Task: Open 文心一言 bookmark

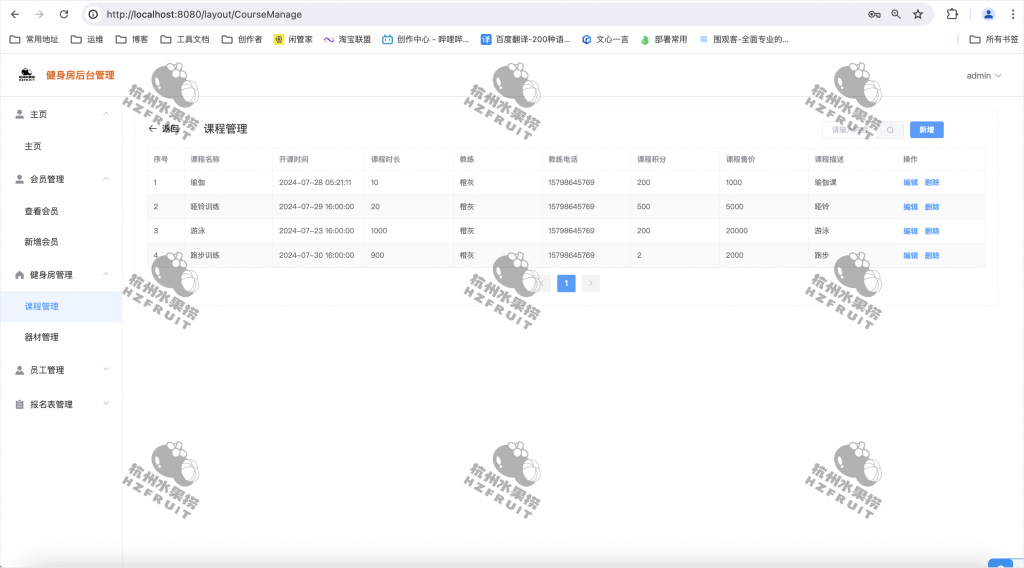Action: point(605,39)
